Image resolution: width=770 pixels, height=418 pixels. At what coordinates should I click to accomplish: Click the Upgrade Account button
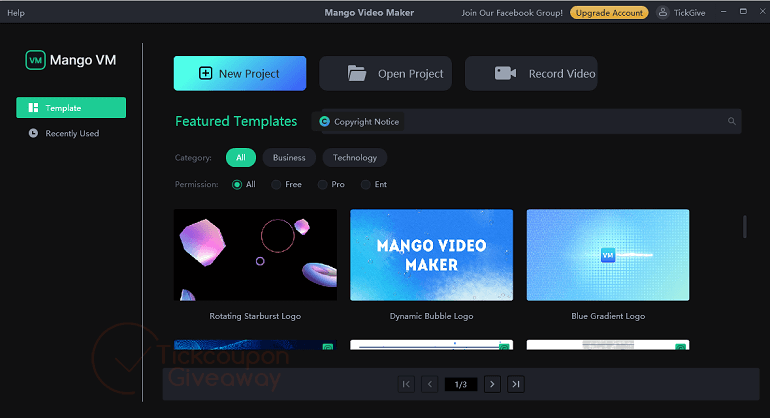pyautogui.click(x=609, y=12)
